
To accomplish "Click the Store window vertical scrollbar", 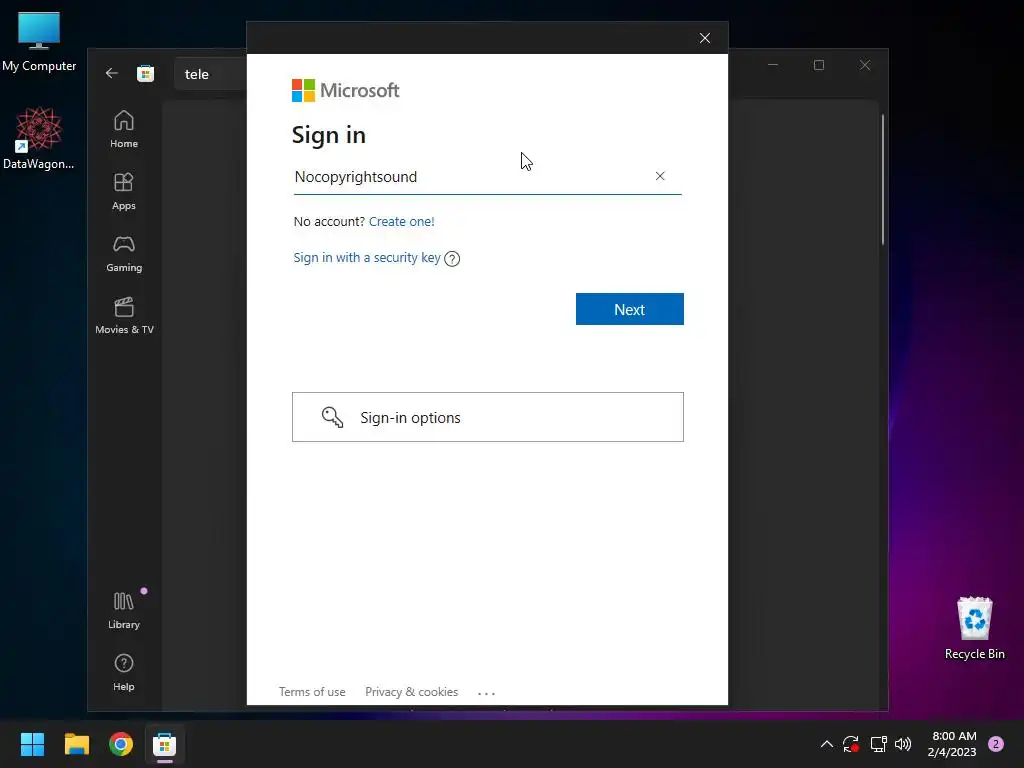I will point(882,180).
